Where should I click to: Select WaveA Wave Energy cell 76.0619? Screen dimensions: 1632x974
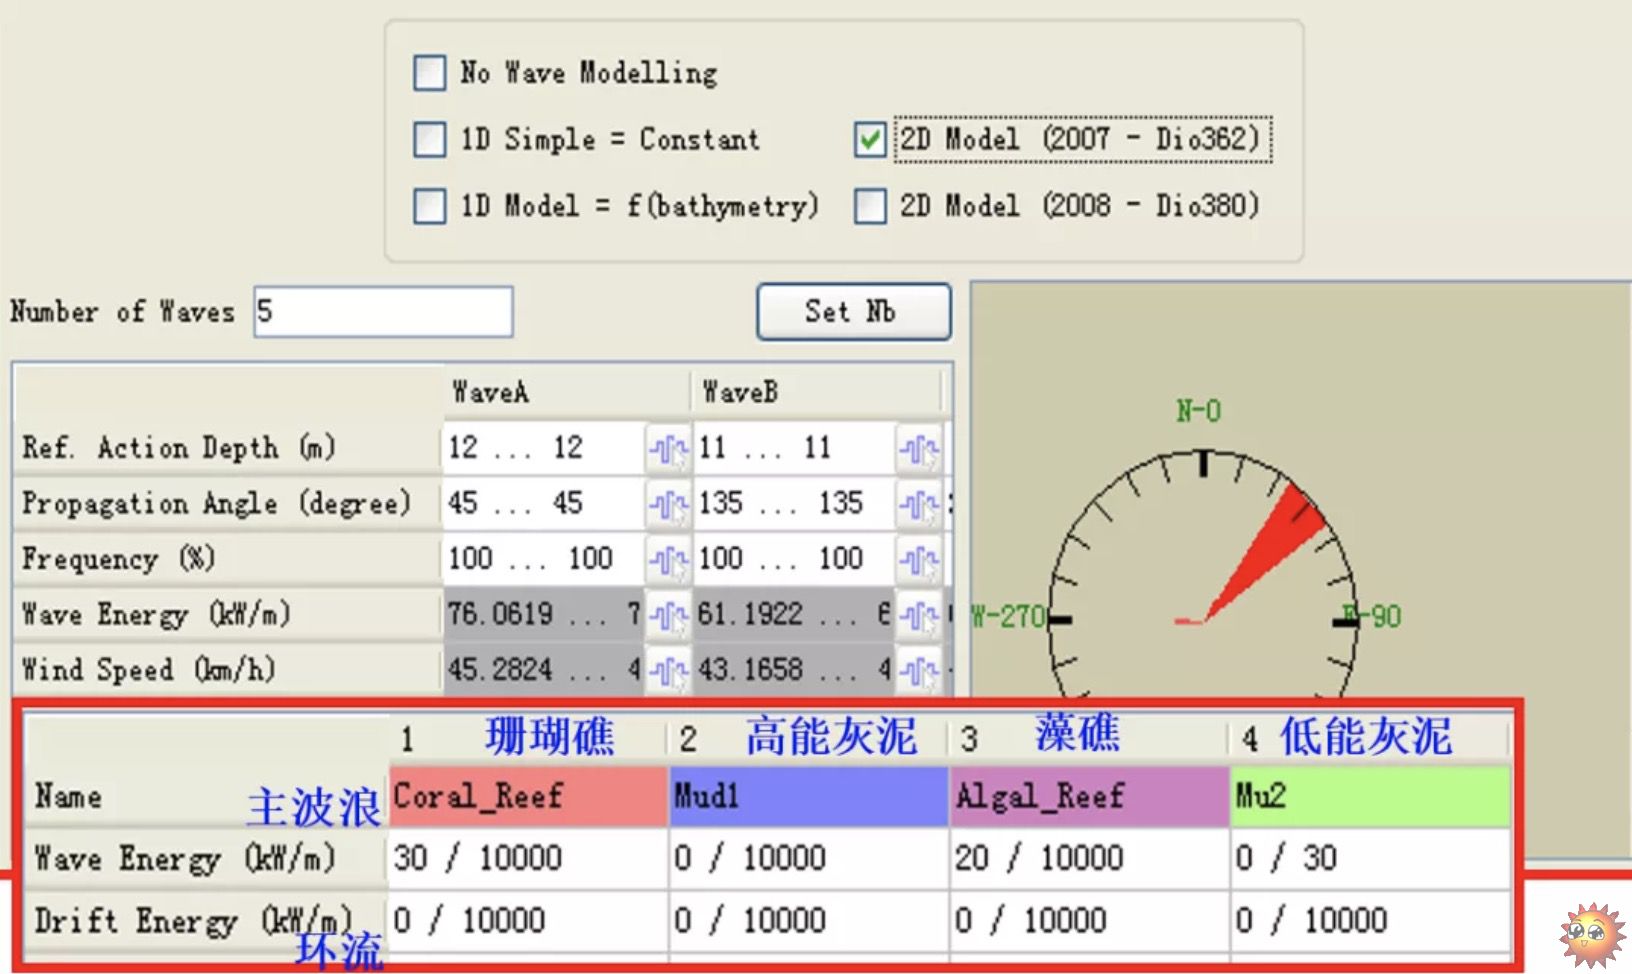click(543, 614)
